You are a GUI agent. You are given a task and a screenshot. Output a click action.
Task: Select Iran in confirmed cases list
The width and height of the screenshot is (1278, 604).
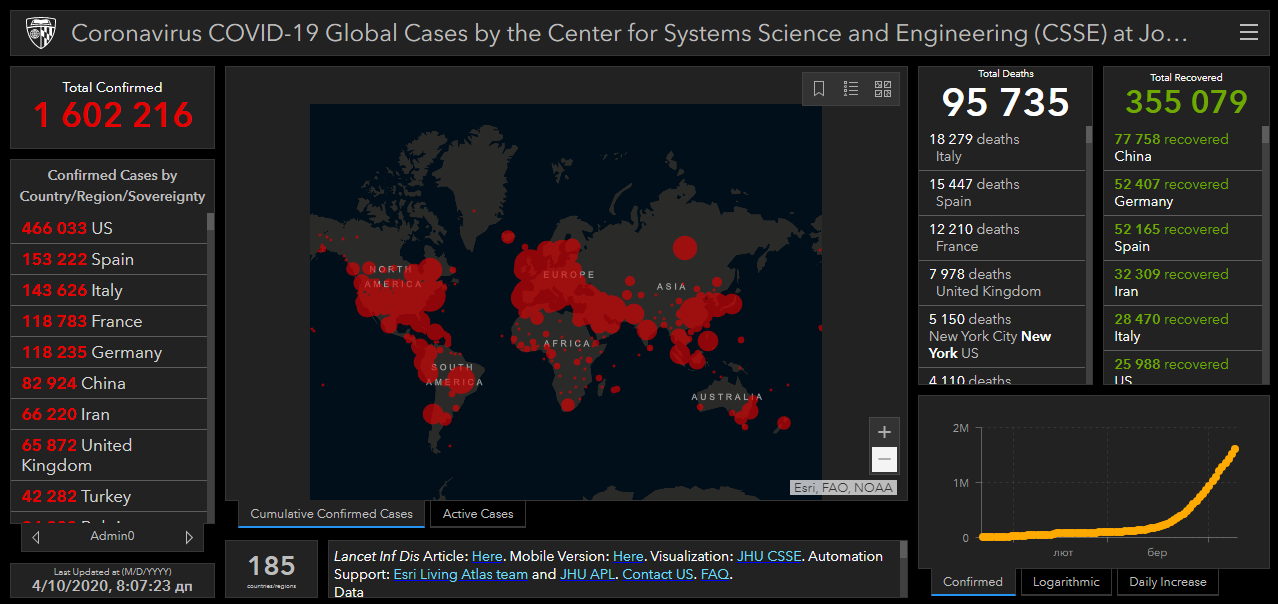109,414
